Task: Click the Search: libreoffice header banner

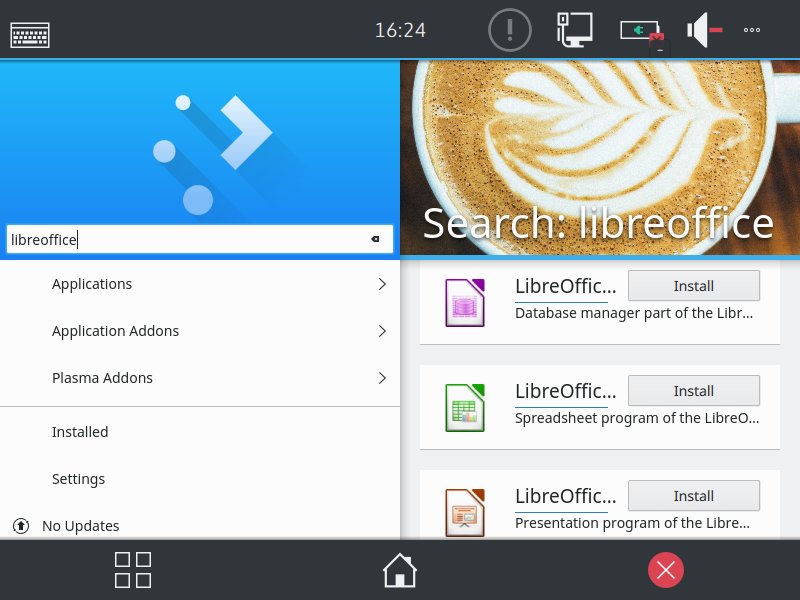Action: tap(600, 157)
